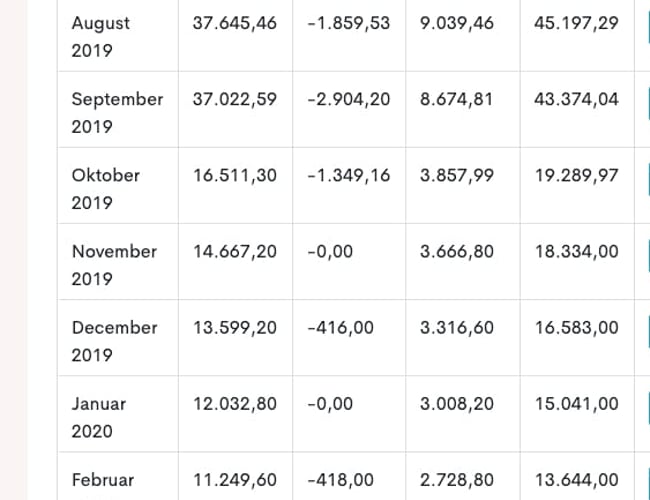Click the teal button in the November 2019 row
Viewport: 650px width, 500px height.
[x=647, y=264]
